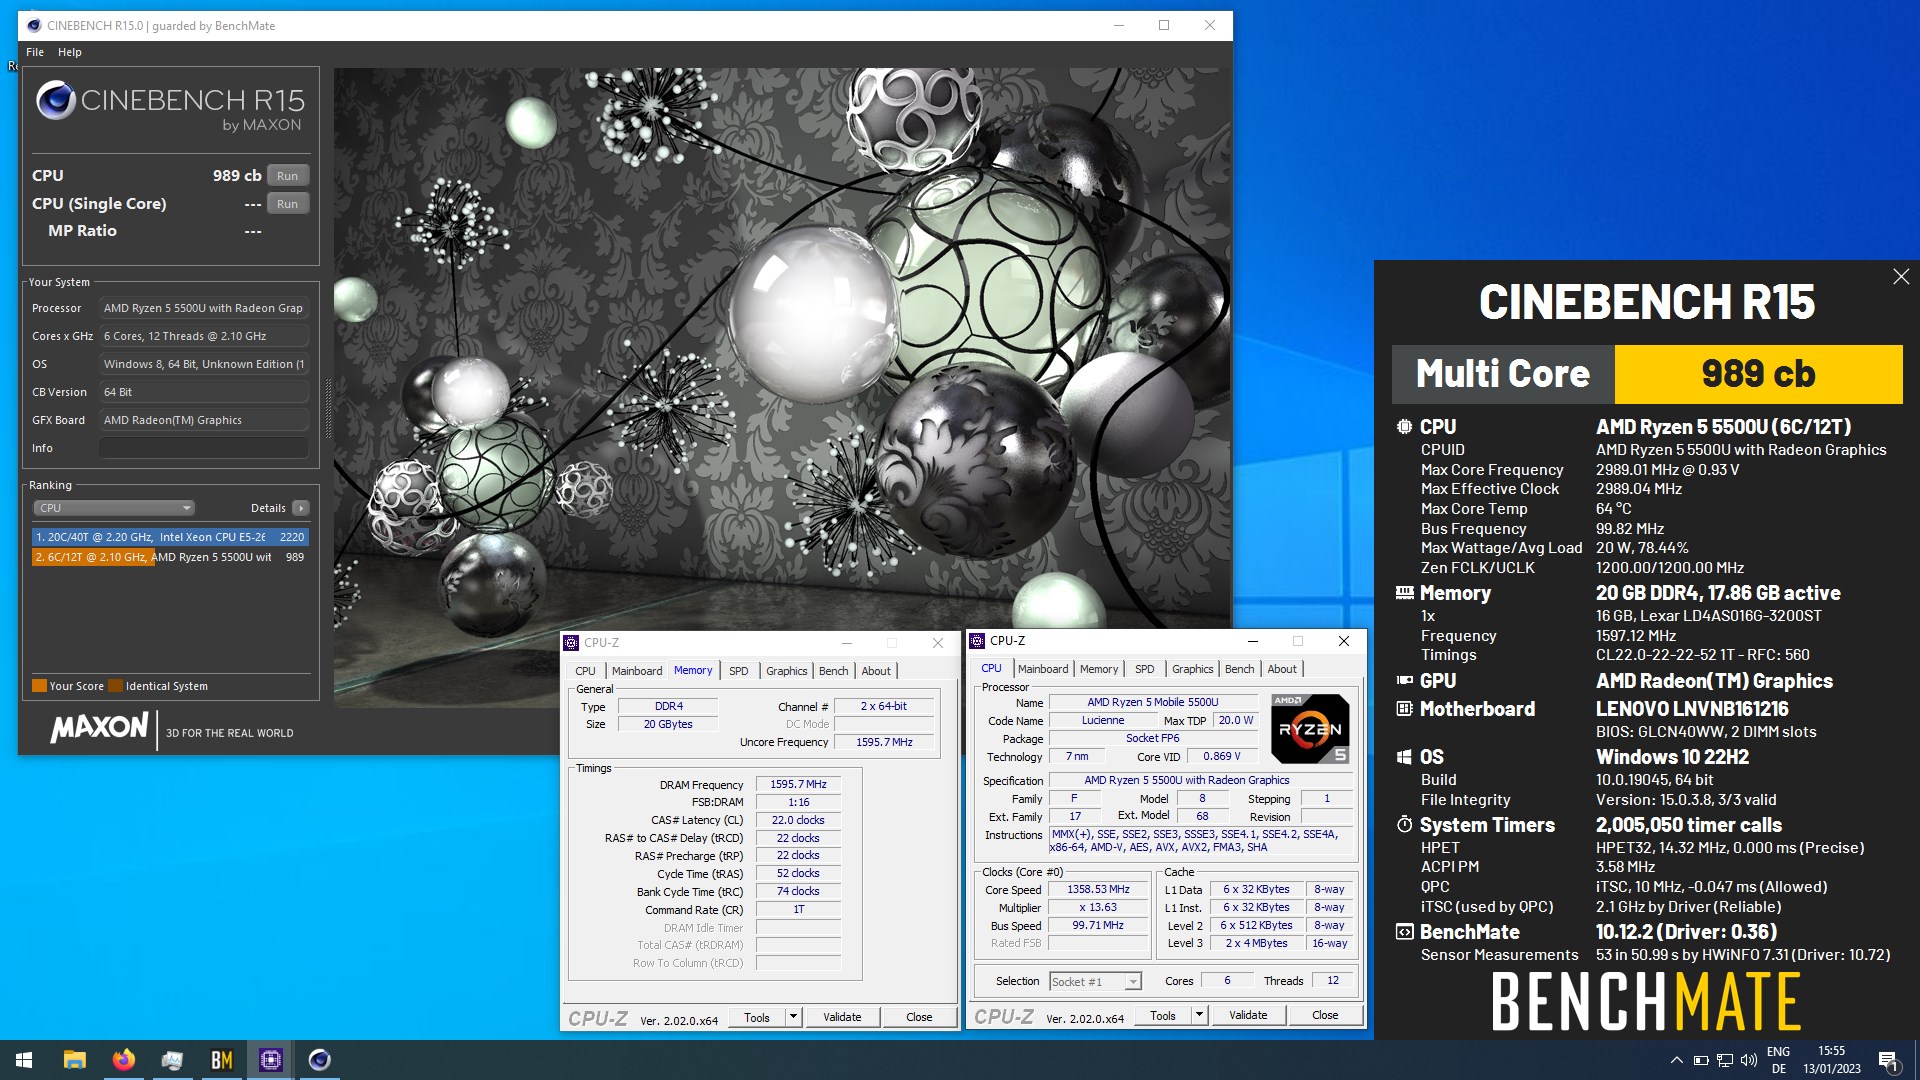Open the notification center icon

[x=1888, y=1060]
